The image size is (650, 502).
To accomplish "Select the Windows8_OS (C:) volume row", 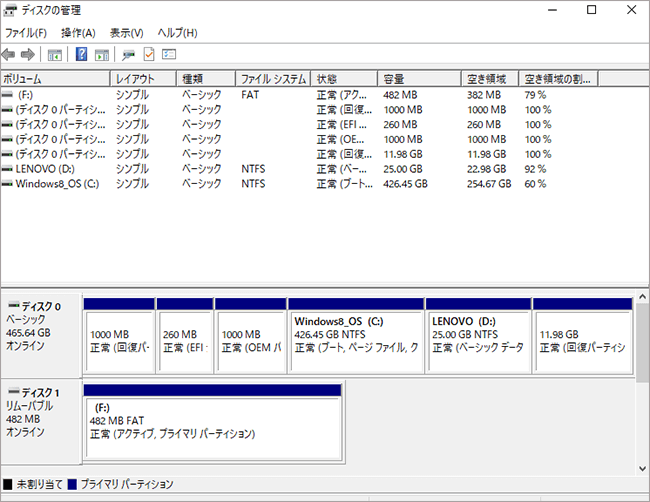I will click(298, 184).
